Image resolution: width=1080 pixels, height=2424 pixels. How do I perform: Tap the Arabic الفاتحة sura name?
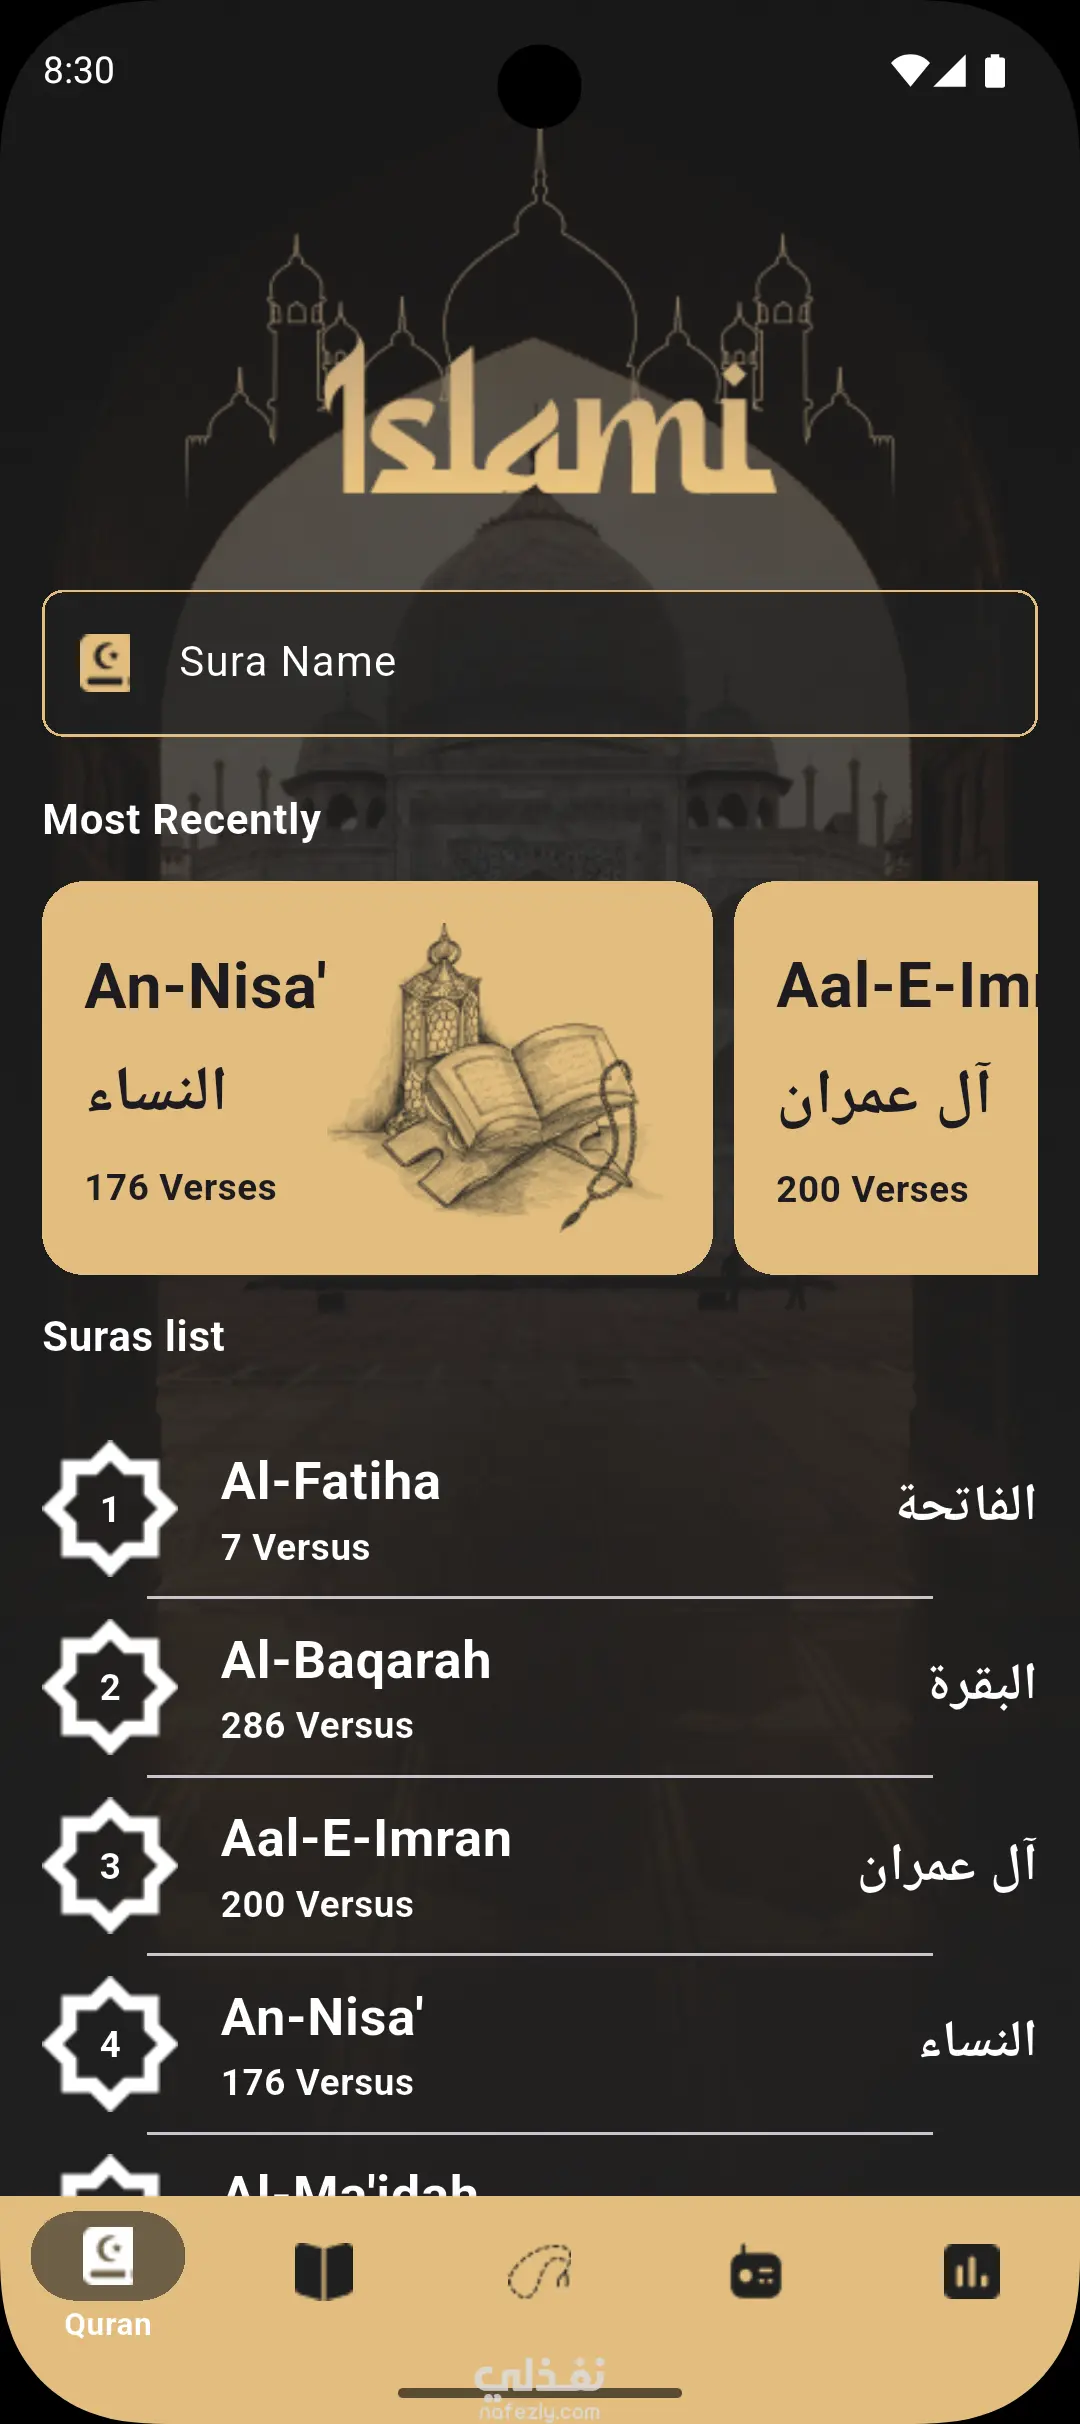966,1504
